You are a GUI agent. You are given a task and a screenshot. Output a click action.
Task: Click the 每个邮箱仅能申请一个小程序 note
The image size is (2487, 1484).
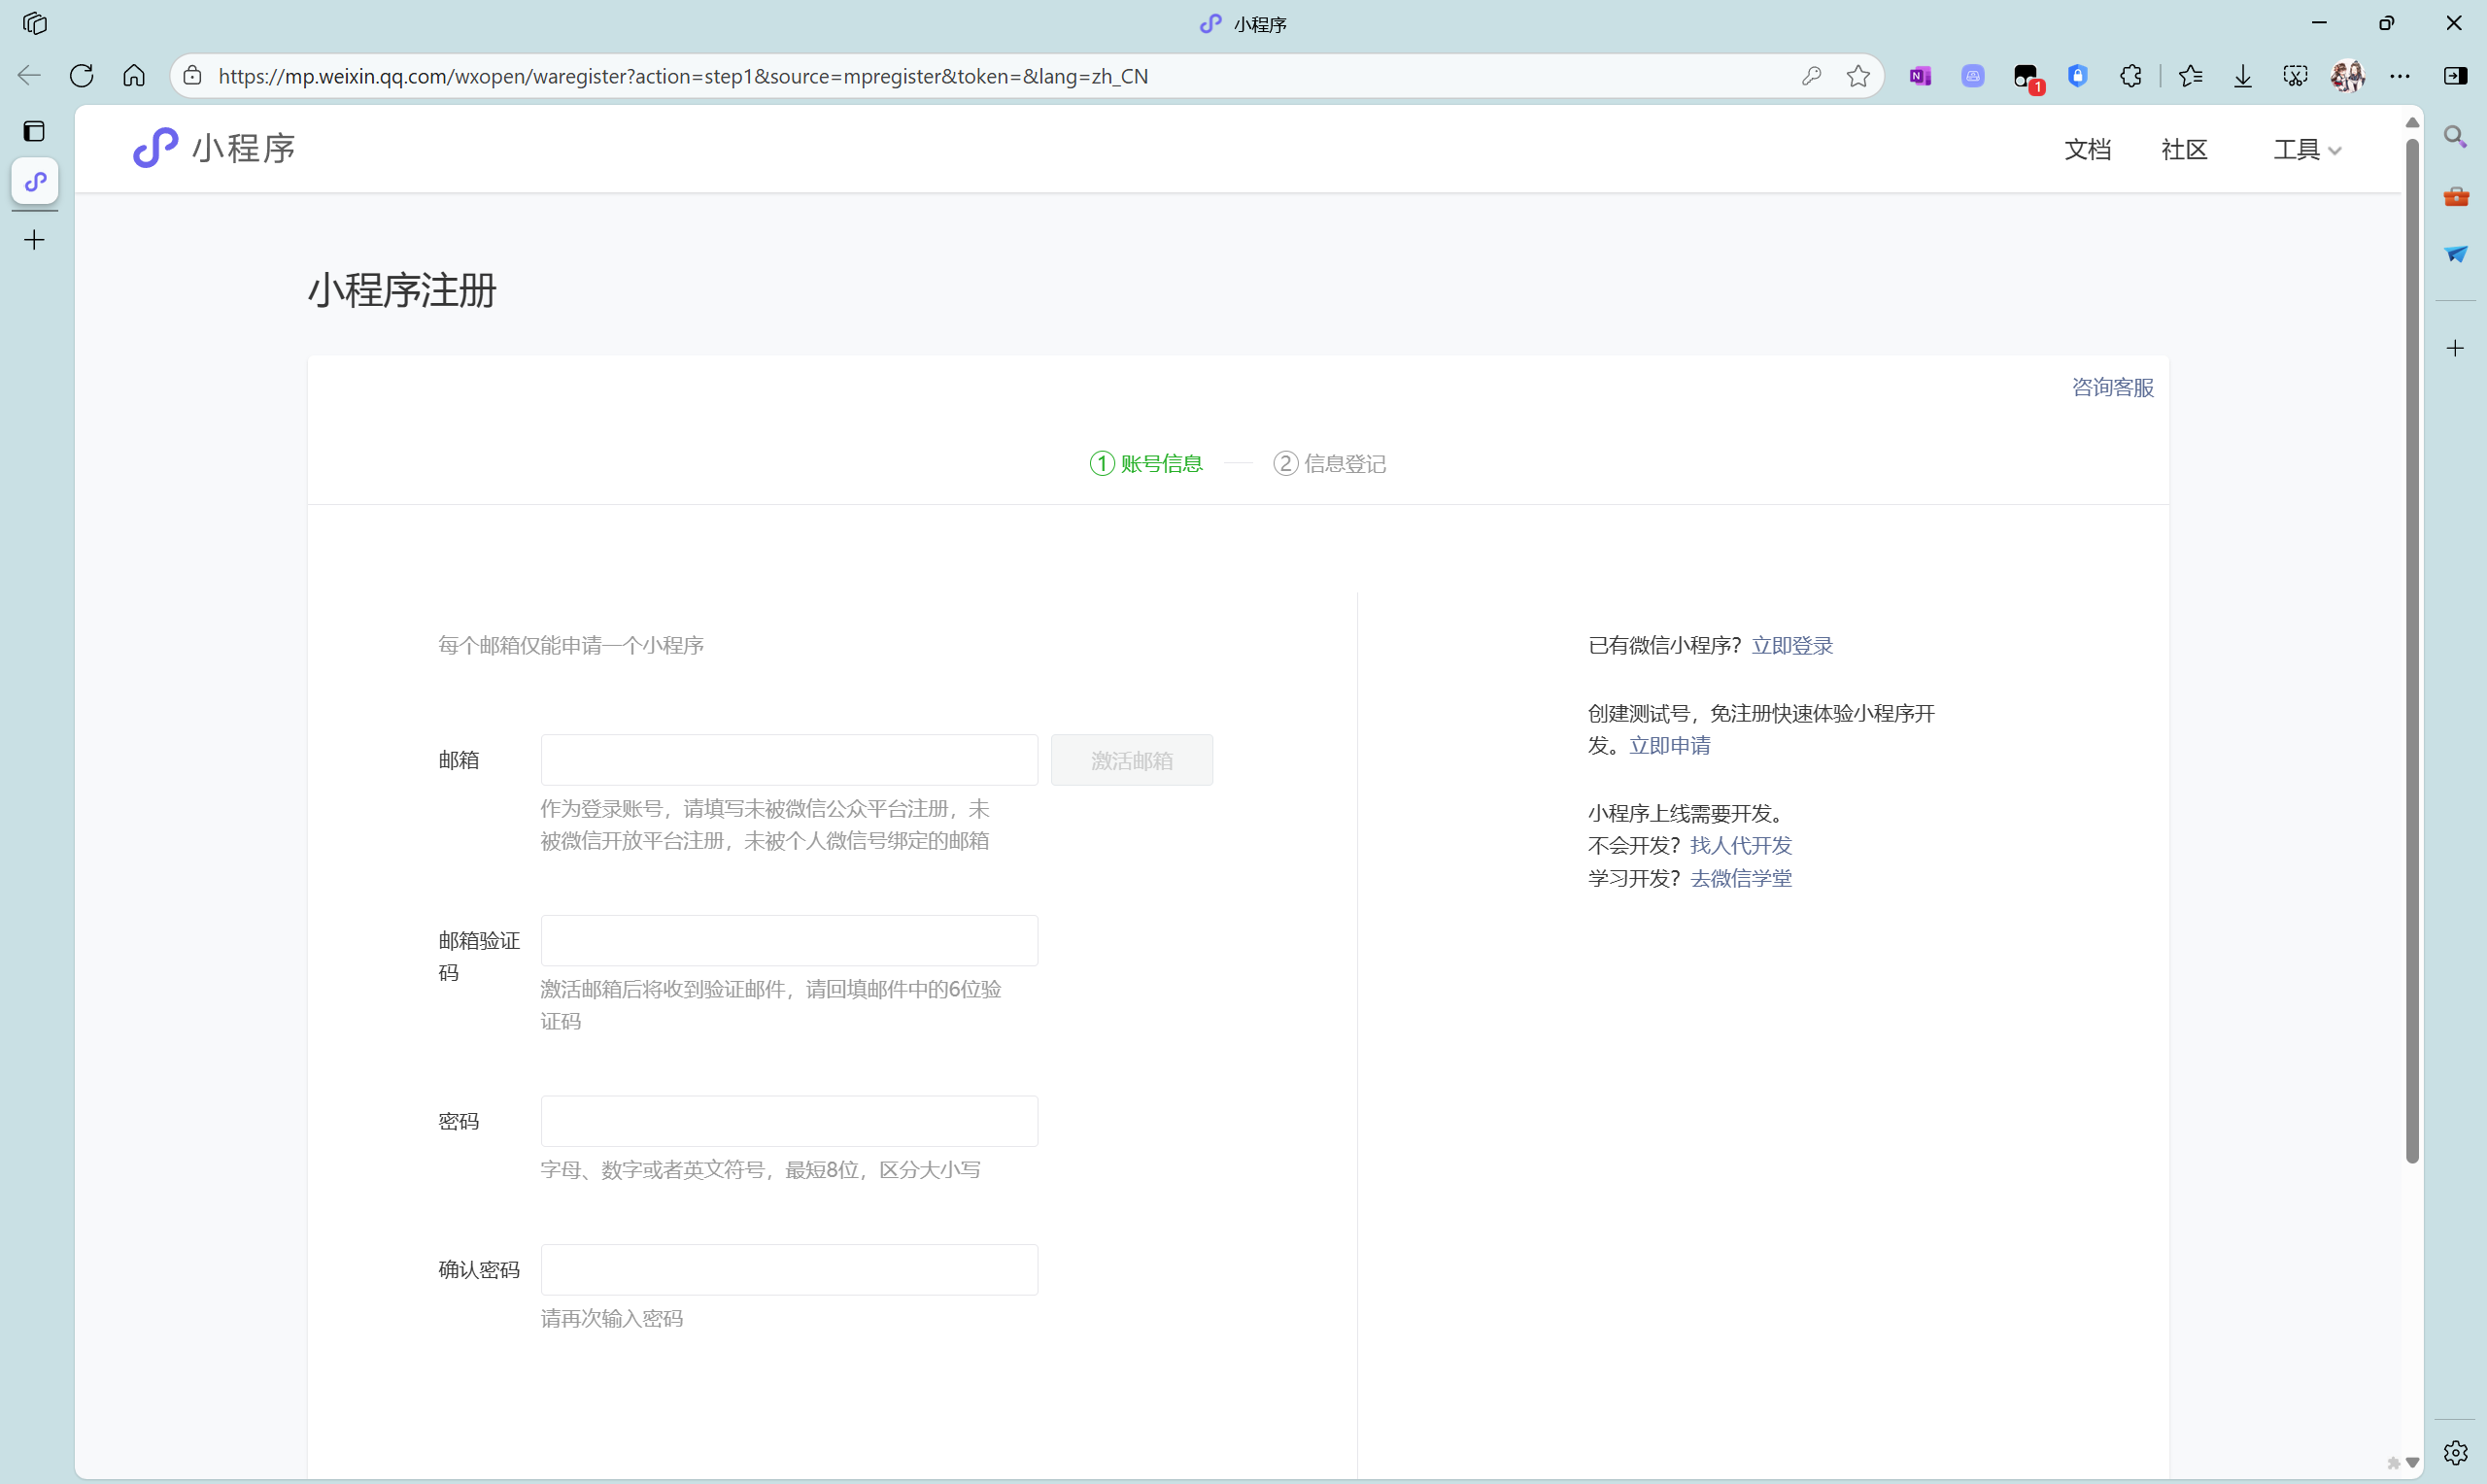(571, 645)
